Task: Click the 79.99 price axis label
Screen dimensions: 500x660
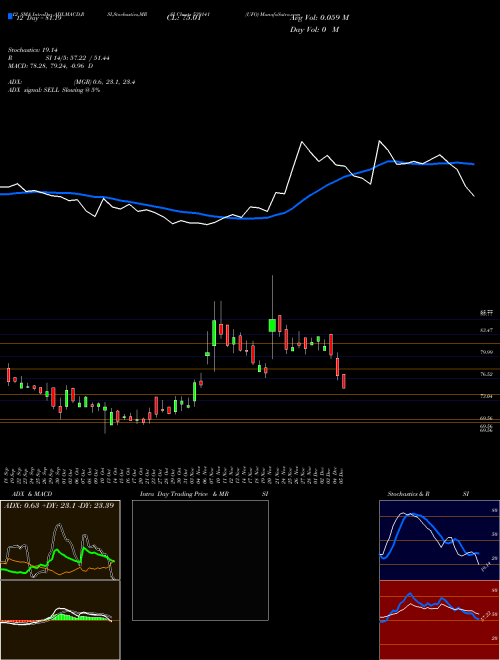Action: click(x=486, y=352)
